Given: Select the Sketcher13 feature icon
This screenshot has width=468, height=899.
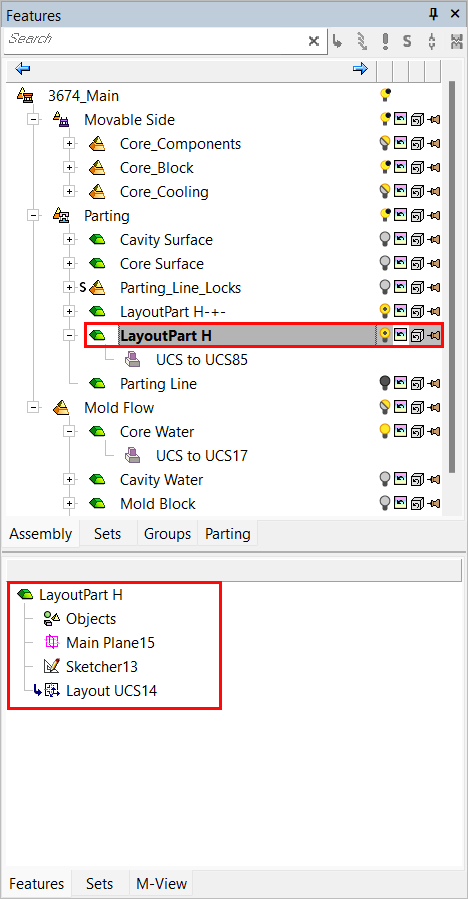Looking at the screenshot, I should [52, 667].
